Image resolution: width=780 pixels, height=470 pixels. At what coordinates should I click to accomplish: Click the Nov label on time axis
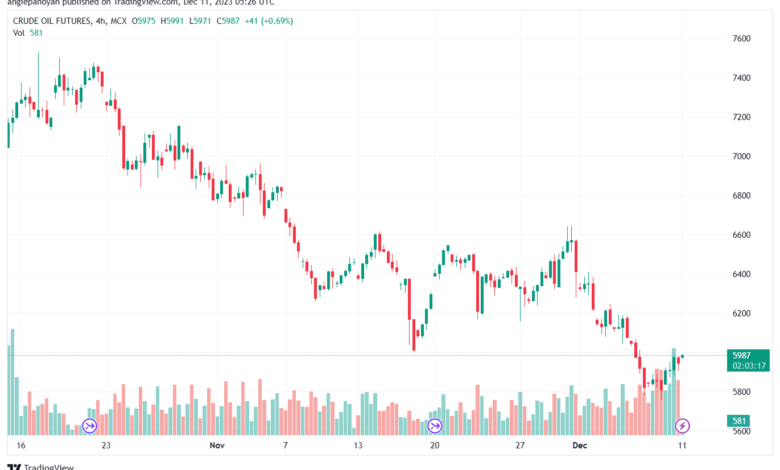[217, 445]
